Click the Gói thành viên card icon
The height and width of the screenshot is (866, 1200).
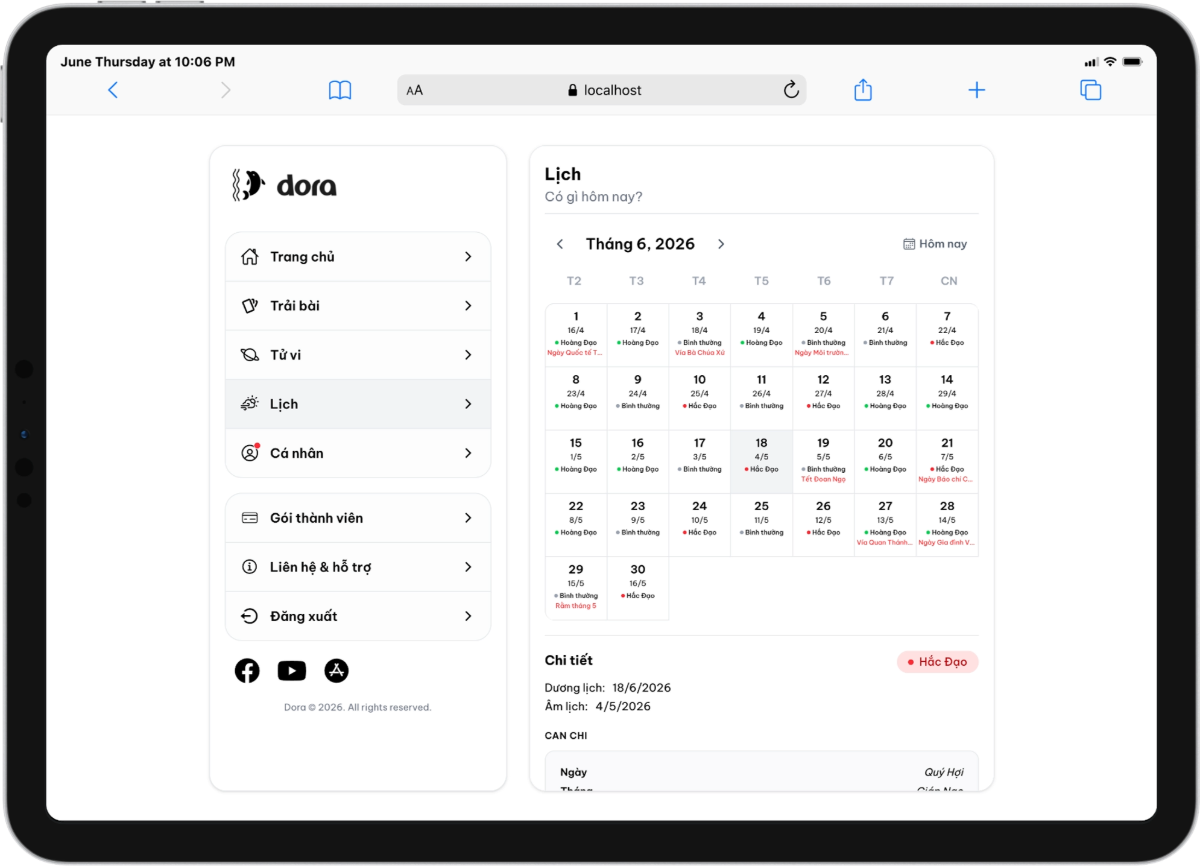point(250,518)
